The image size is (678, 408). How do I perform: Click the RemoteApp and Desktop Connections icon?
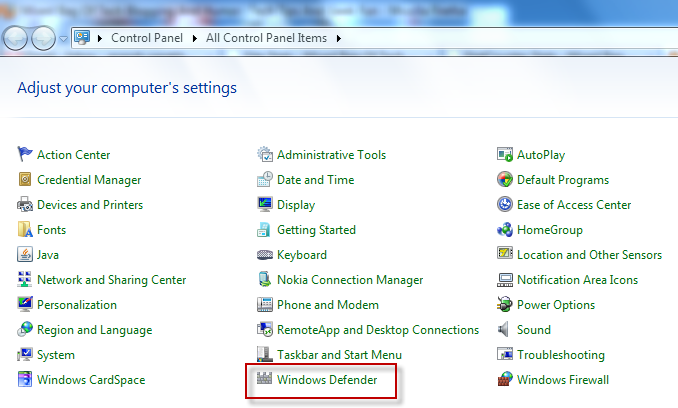[x=265, y=329]
